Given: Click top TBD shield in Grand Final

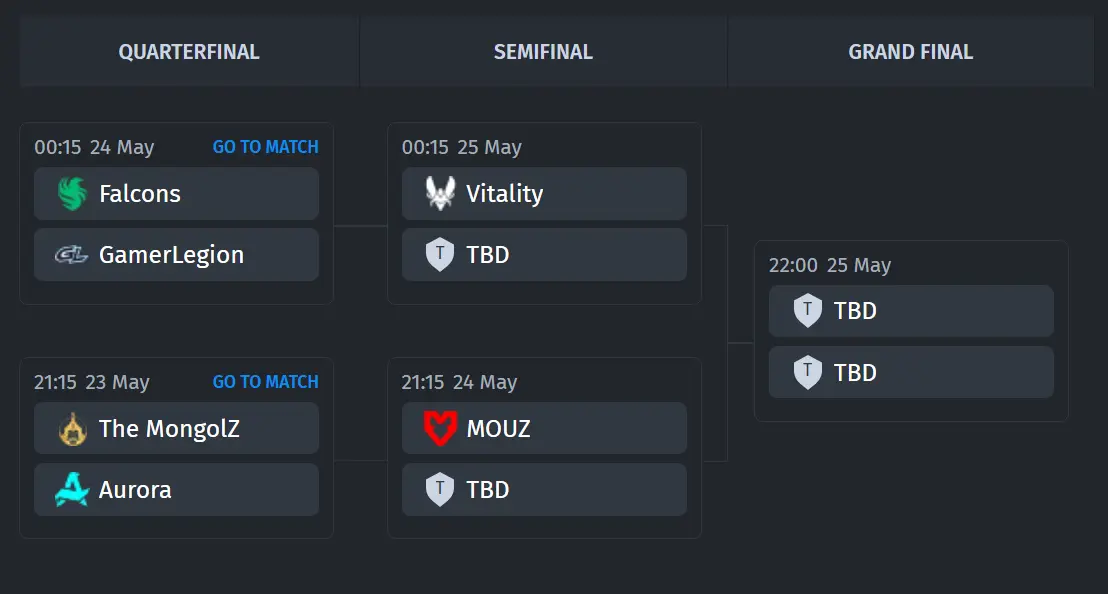Looking at the screenshot, I should (807, 311).
